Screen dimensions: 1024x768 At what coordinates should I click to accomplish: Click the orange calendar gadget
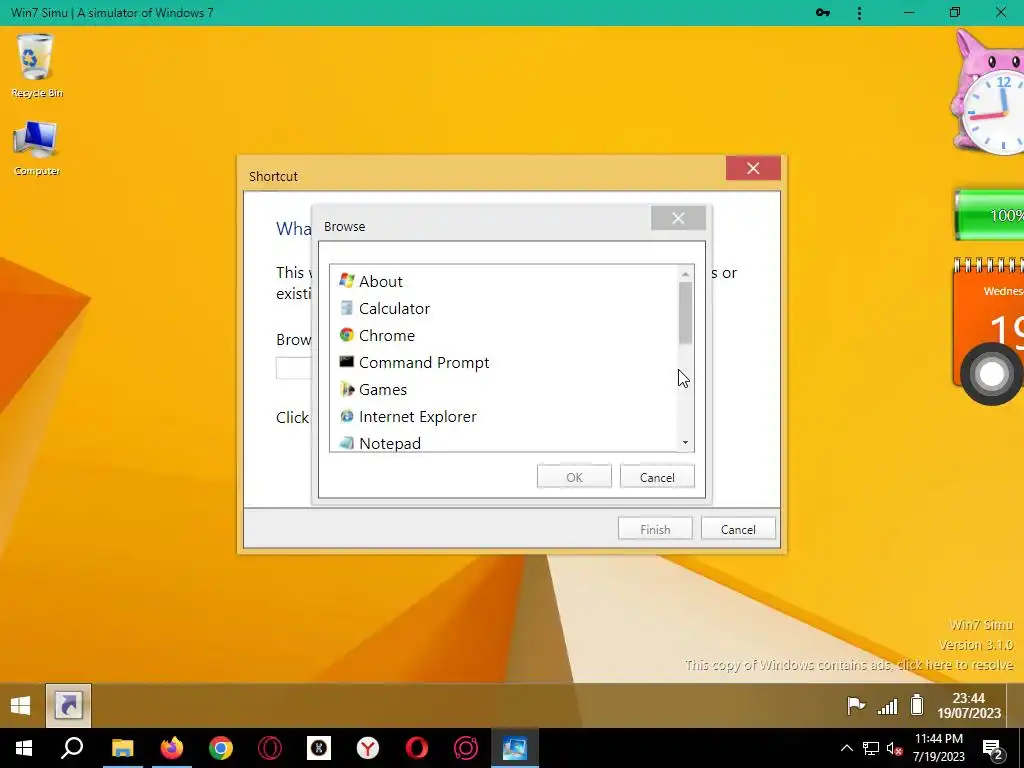point(989,313)
